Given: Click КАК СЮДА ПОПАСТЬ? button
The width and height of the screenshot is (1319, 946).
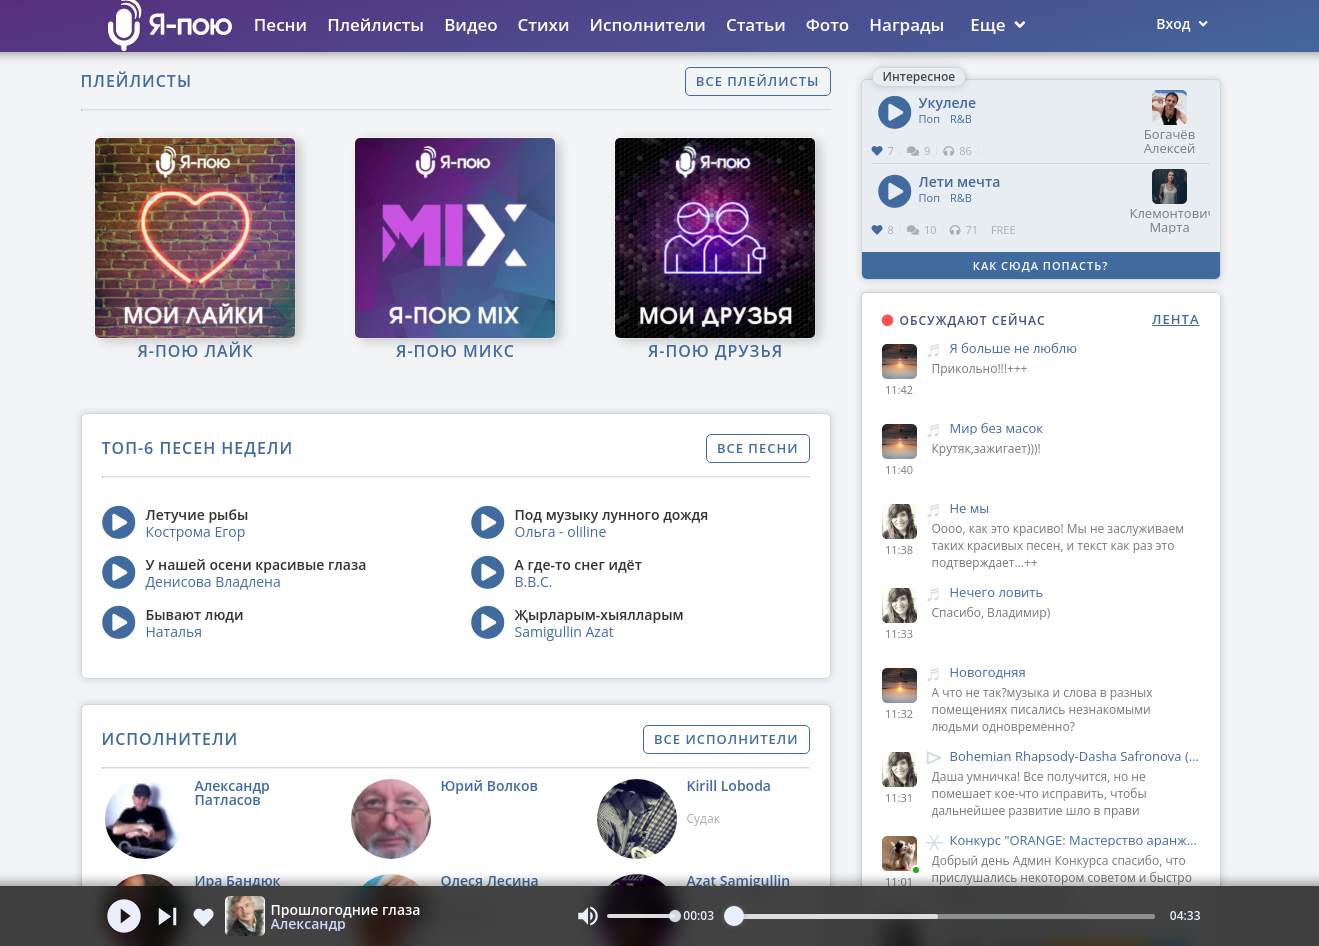Looking at the screenshot, I should tap(1040, 266).
